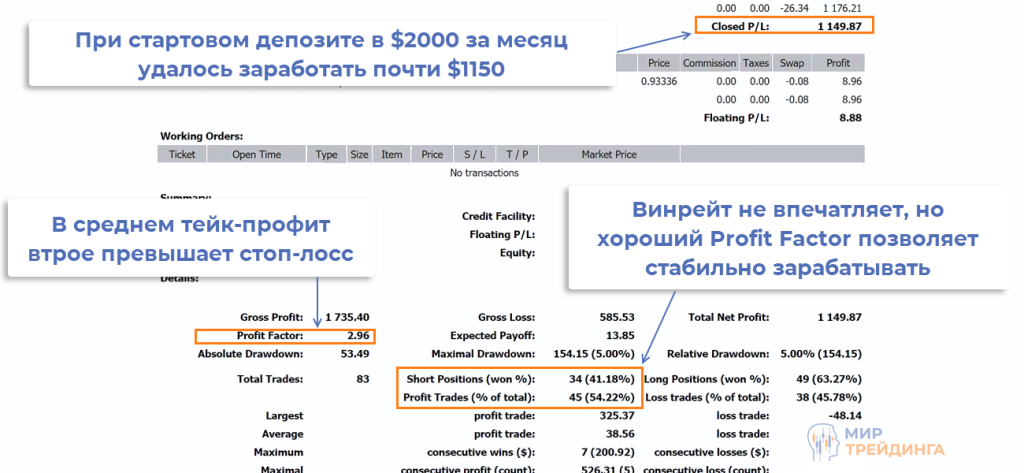Click the highlighted Closed P/L box
The image size is (1024, 473).
click(x=785, y=26)
